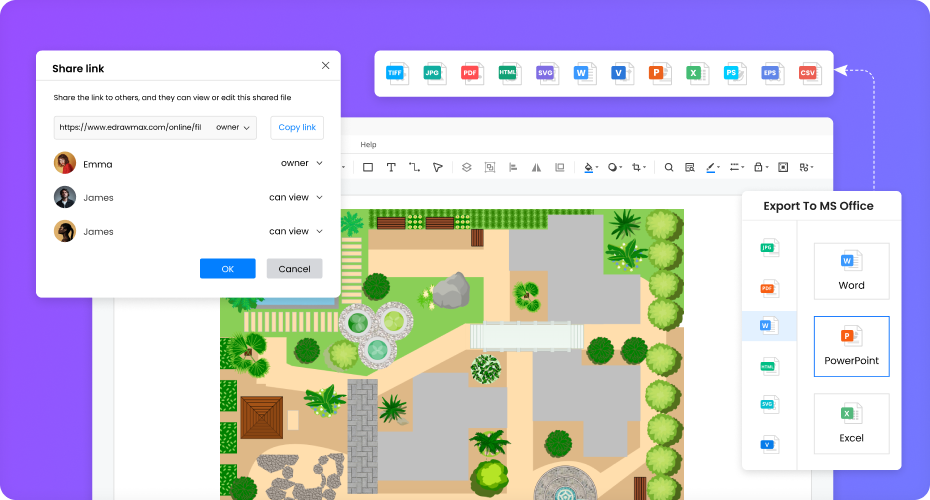Viewport: 930px width, 500px height.
Task: Select the Connector line tool
Action: tap(414, 167)
